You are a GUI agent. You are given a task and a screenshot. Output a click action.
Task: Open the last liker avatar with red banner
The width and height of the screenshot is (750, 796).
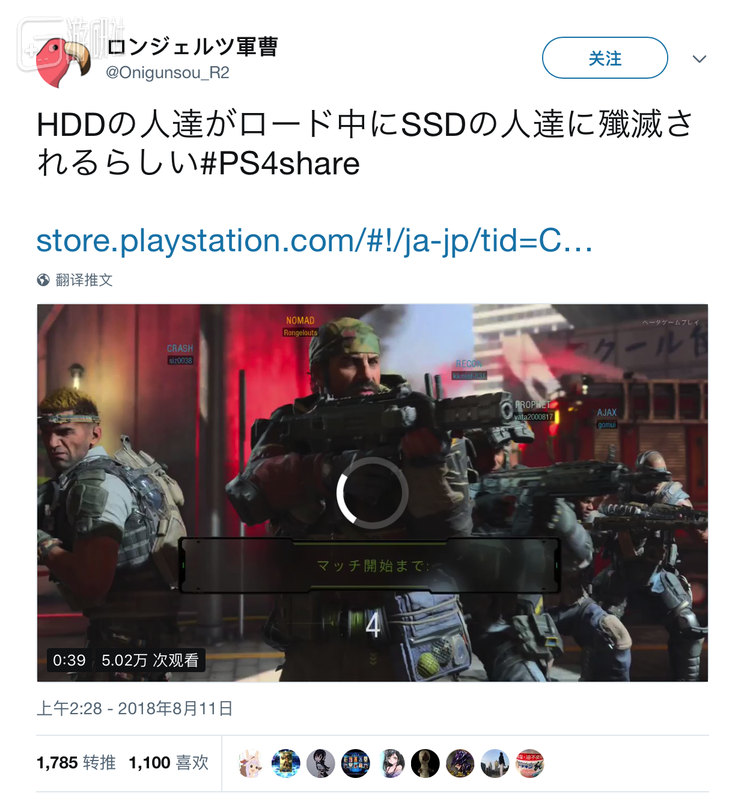[x=530, y=763]
